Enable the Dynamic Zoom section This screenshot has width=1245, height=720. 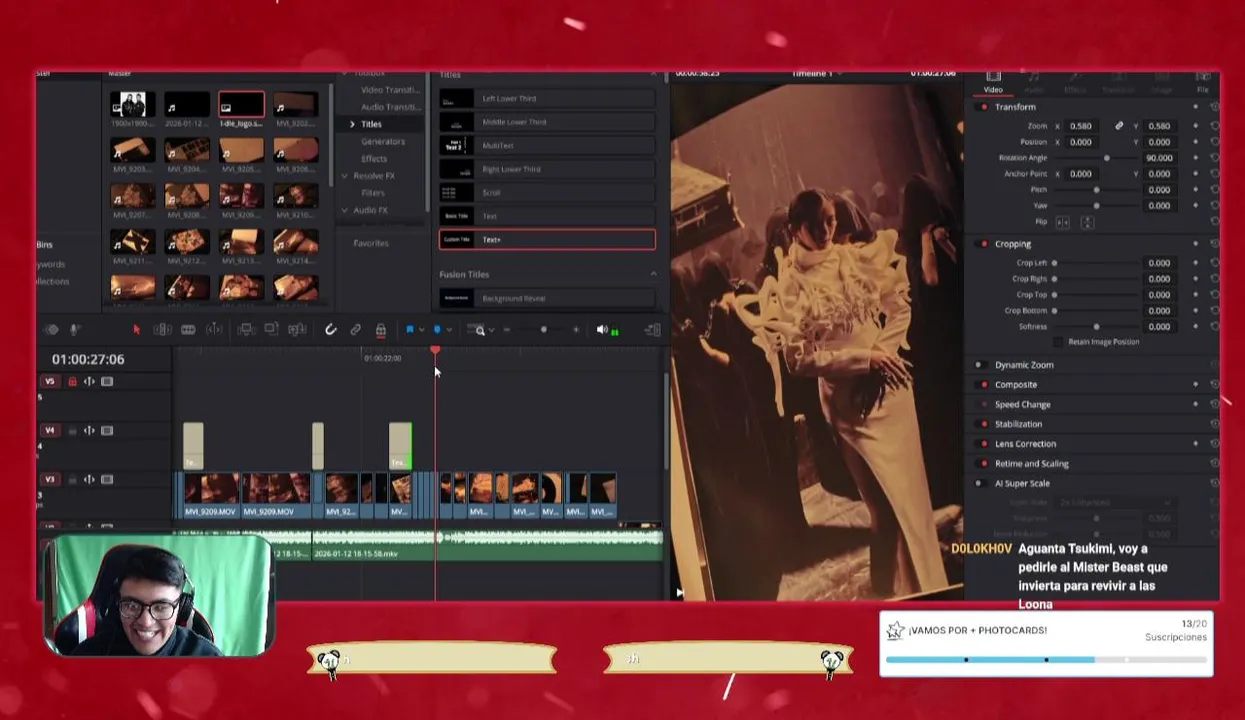[979, 365]
